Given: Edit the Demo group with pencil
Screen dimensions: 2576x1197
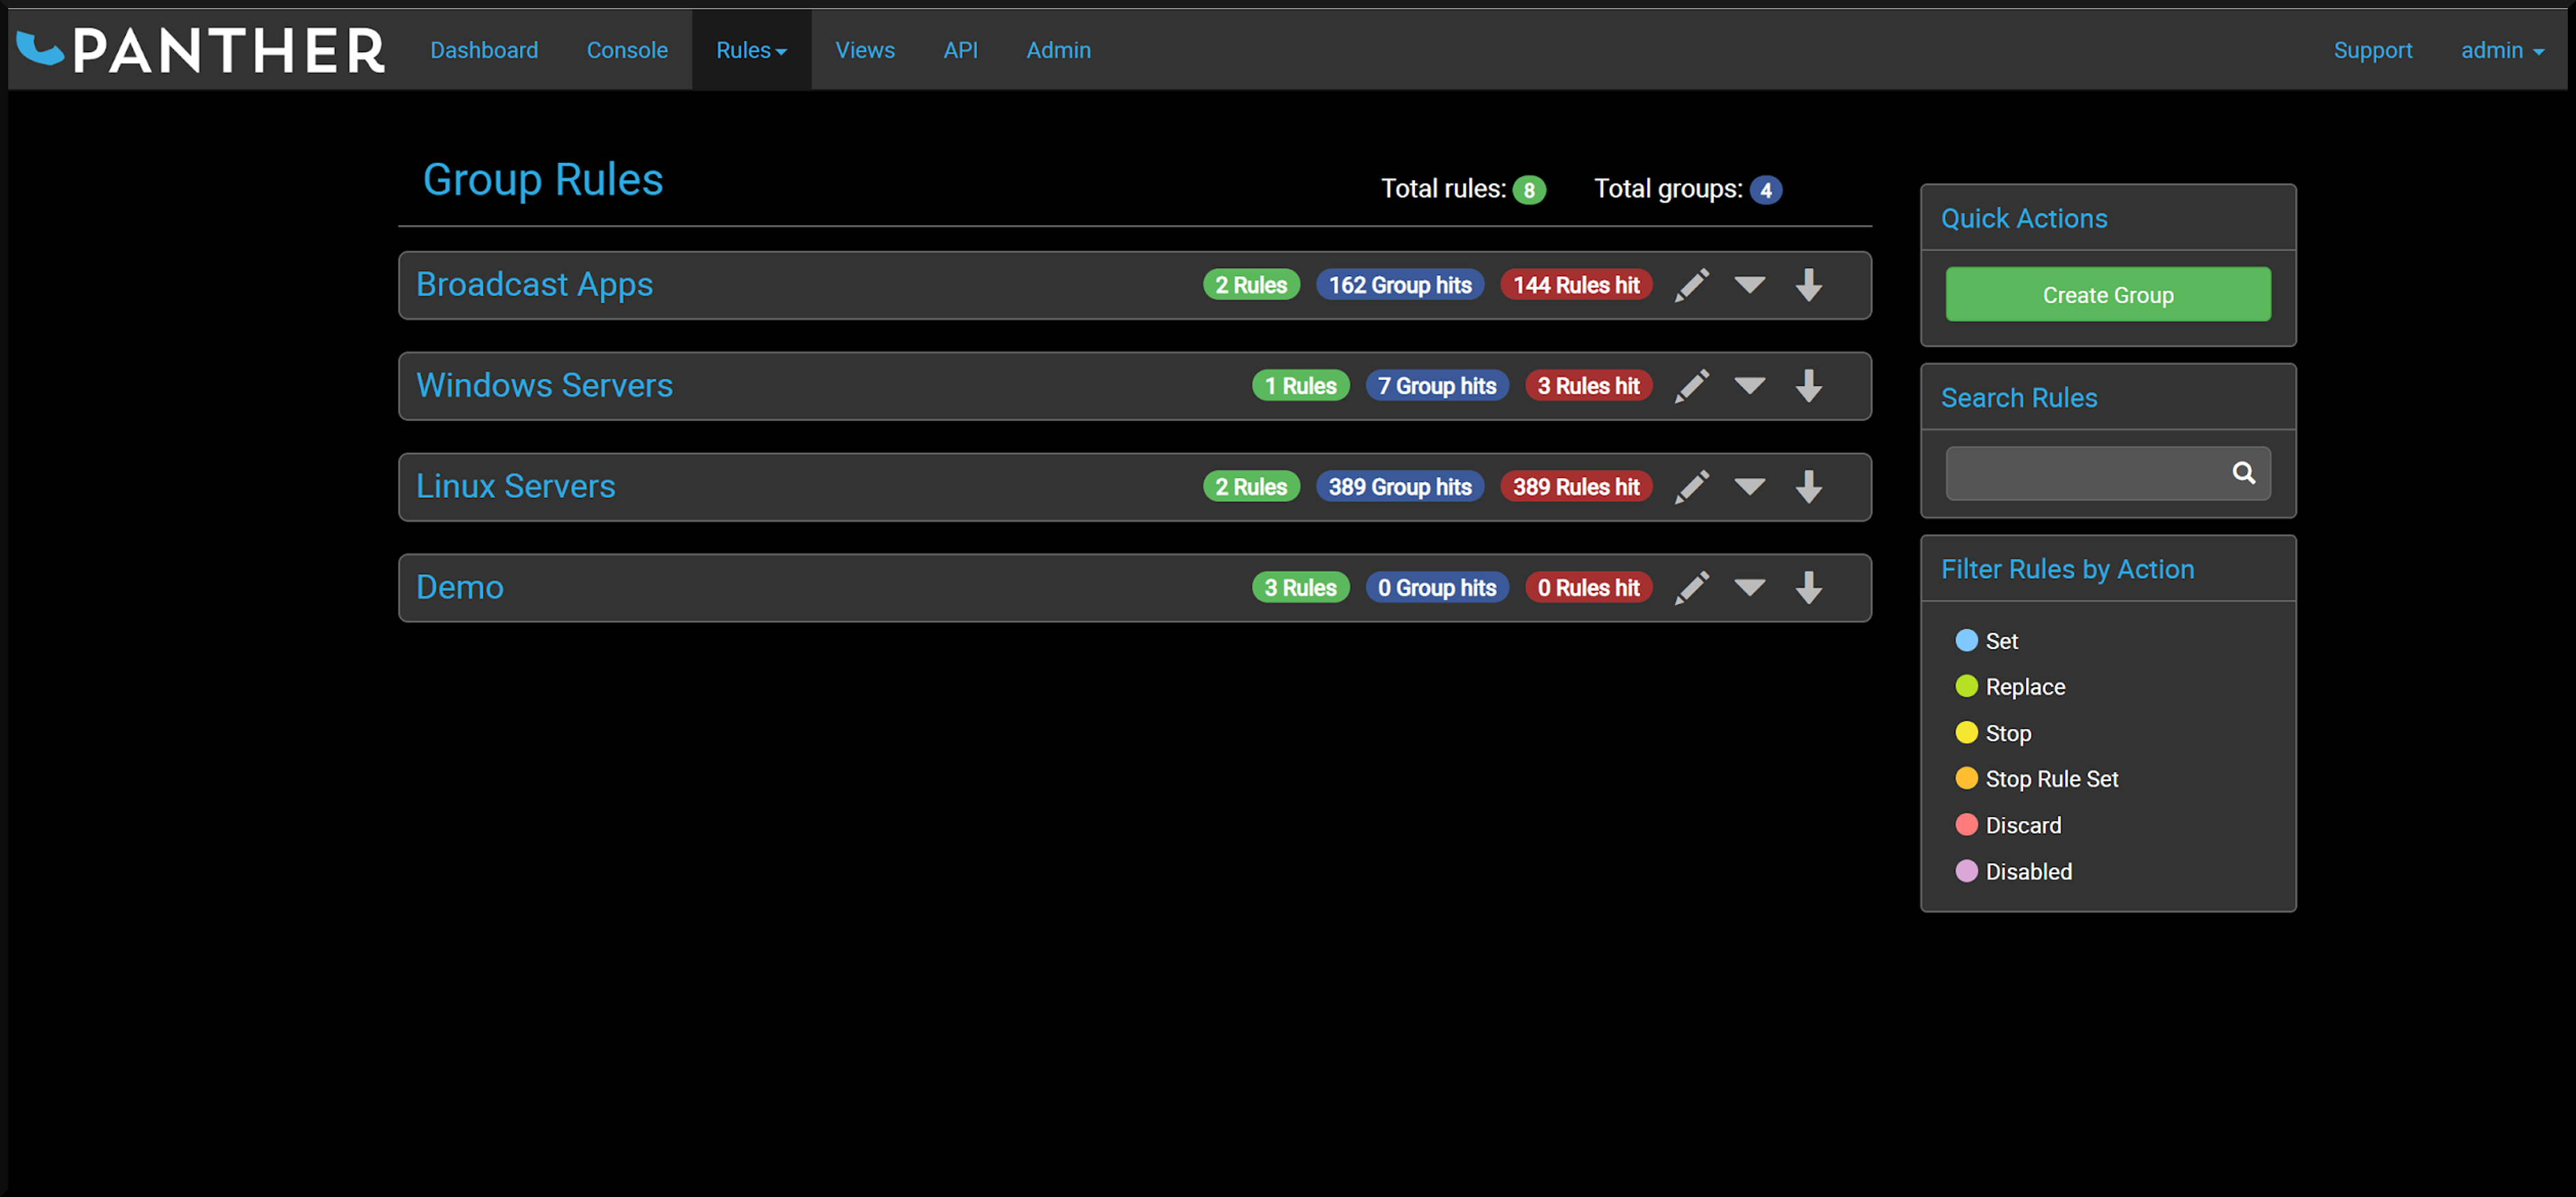Looking at the screenshot, I should [1692, 588].
